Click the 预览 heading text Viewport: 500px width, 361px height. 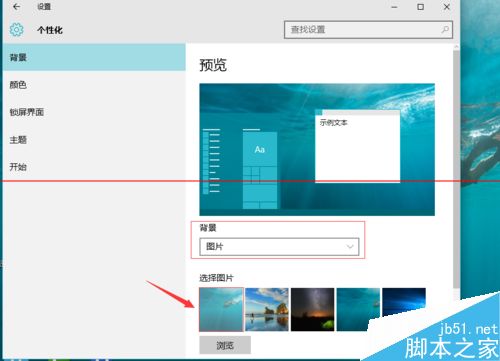213,65
